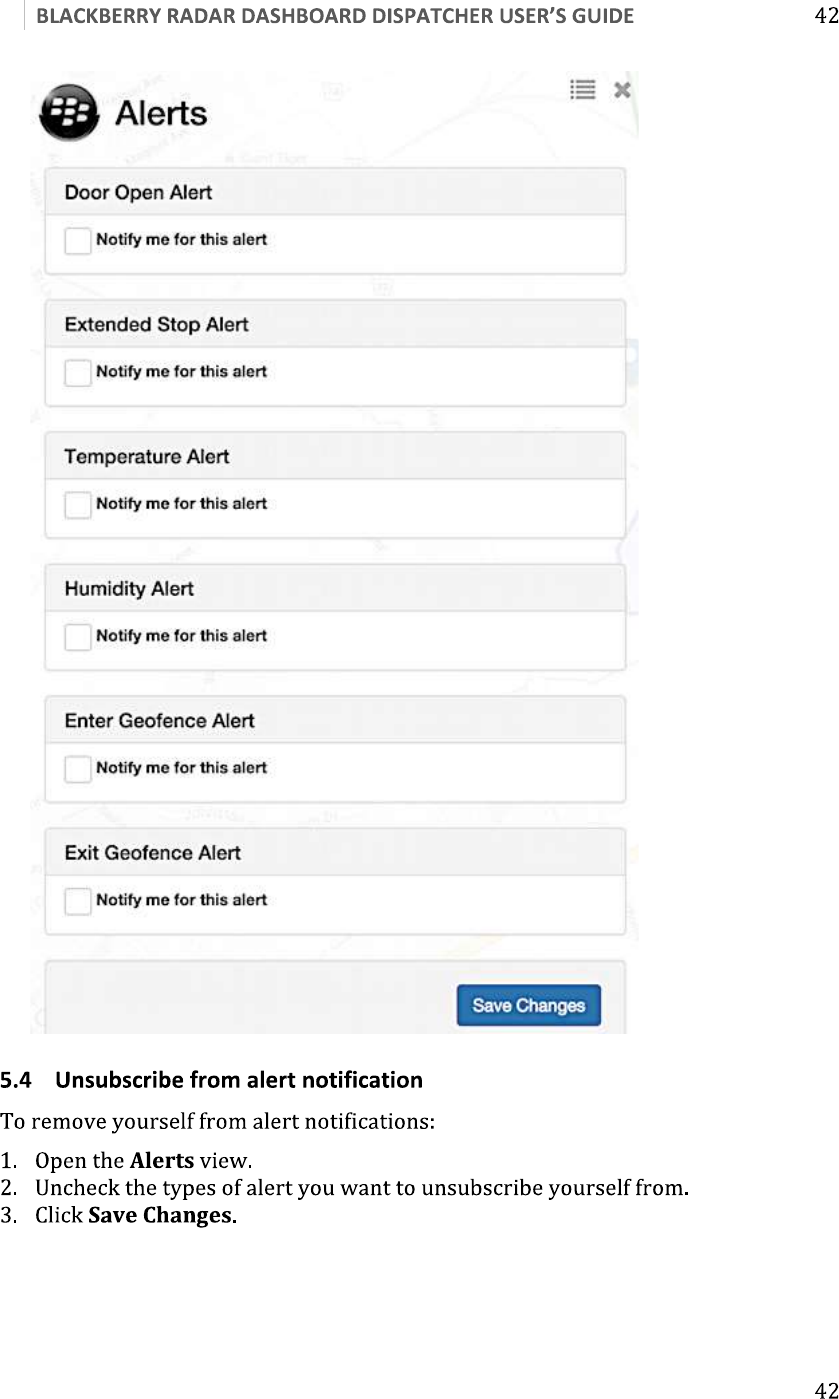Open the list menu icon beside the close button
This screenshot has height=1399, width=839.
point(583,90)
